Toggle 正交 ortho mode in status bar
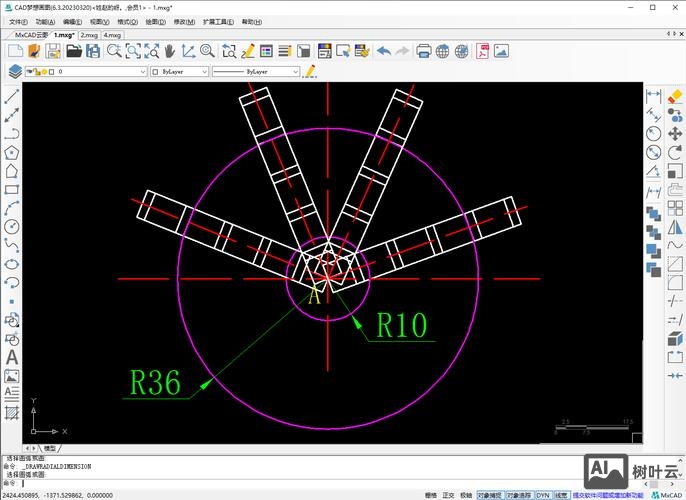 click(448, 494)
